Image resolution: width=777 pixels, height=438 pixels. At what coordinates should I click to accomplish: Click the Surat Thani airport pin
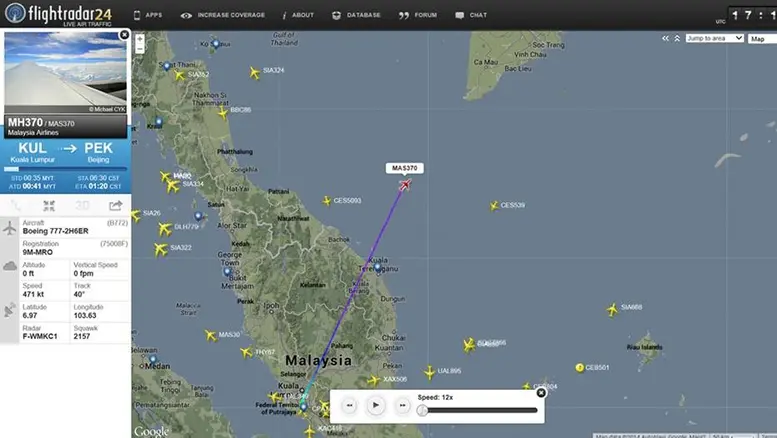167,66
